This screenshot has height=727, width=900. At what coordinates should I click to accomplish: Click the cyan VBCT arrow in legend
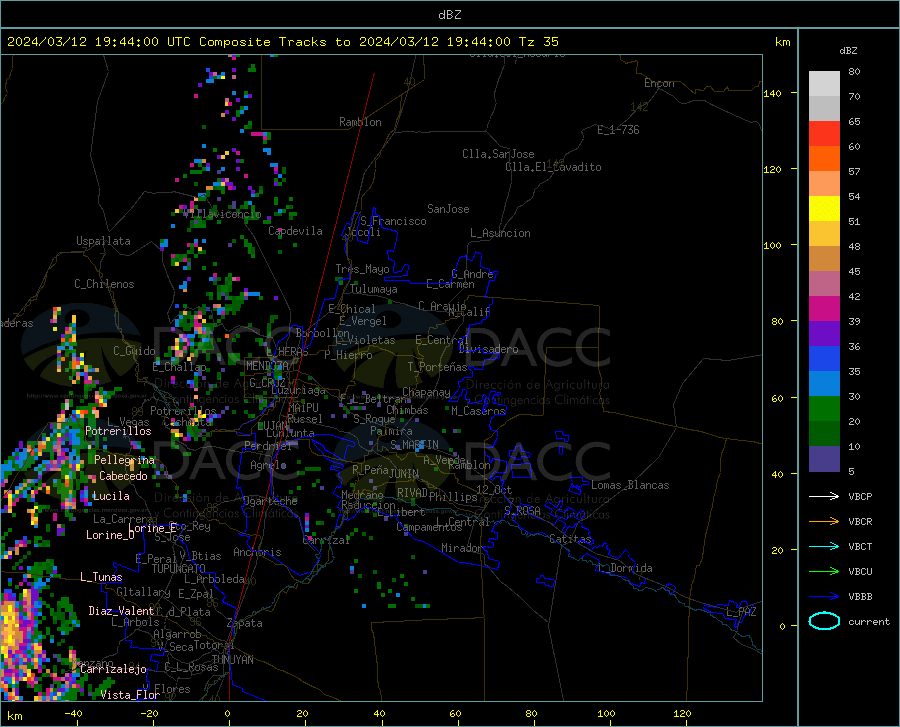824,546
